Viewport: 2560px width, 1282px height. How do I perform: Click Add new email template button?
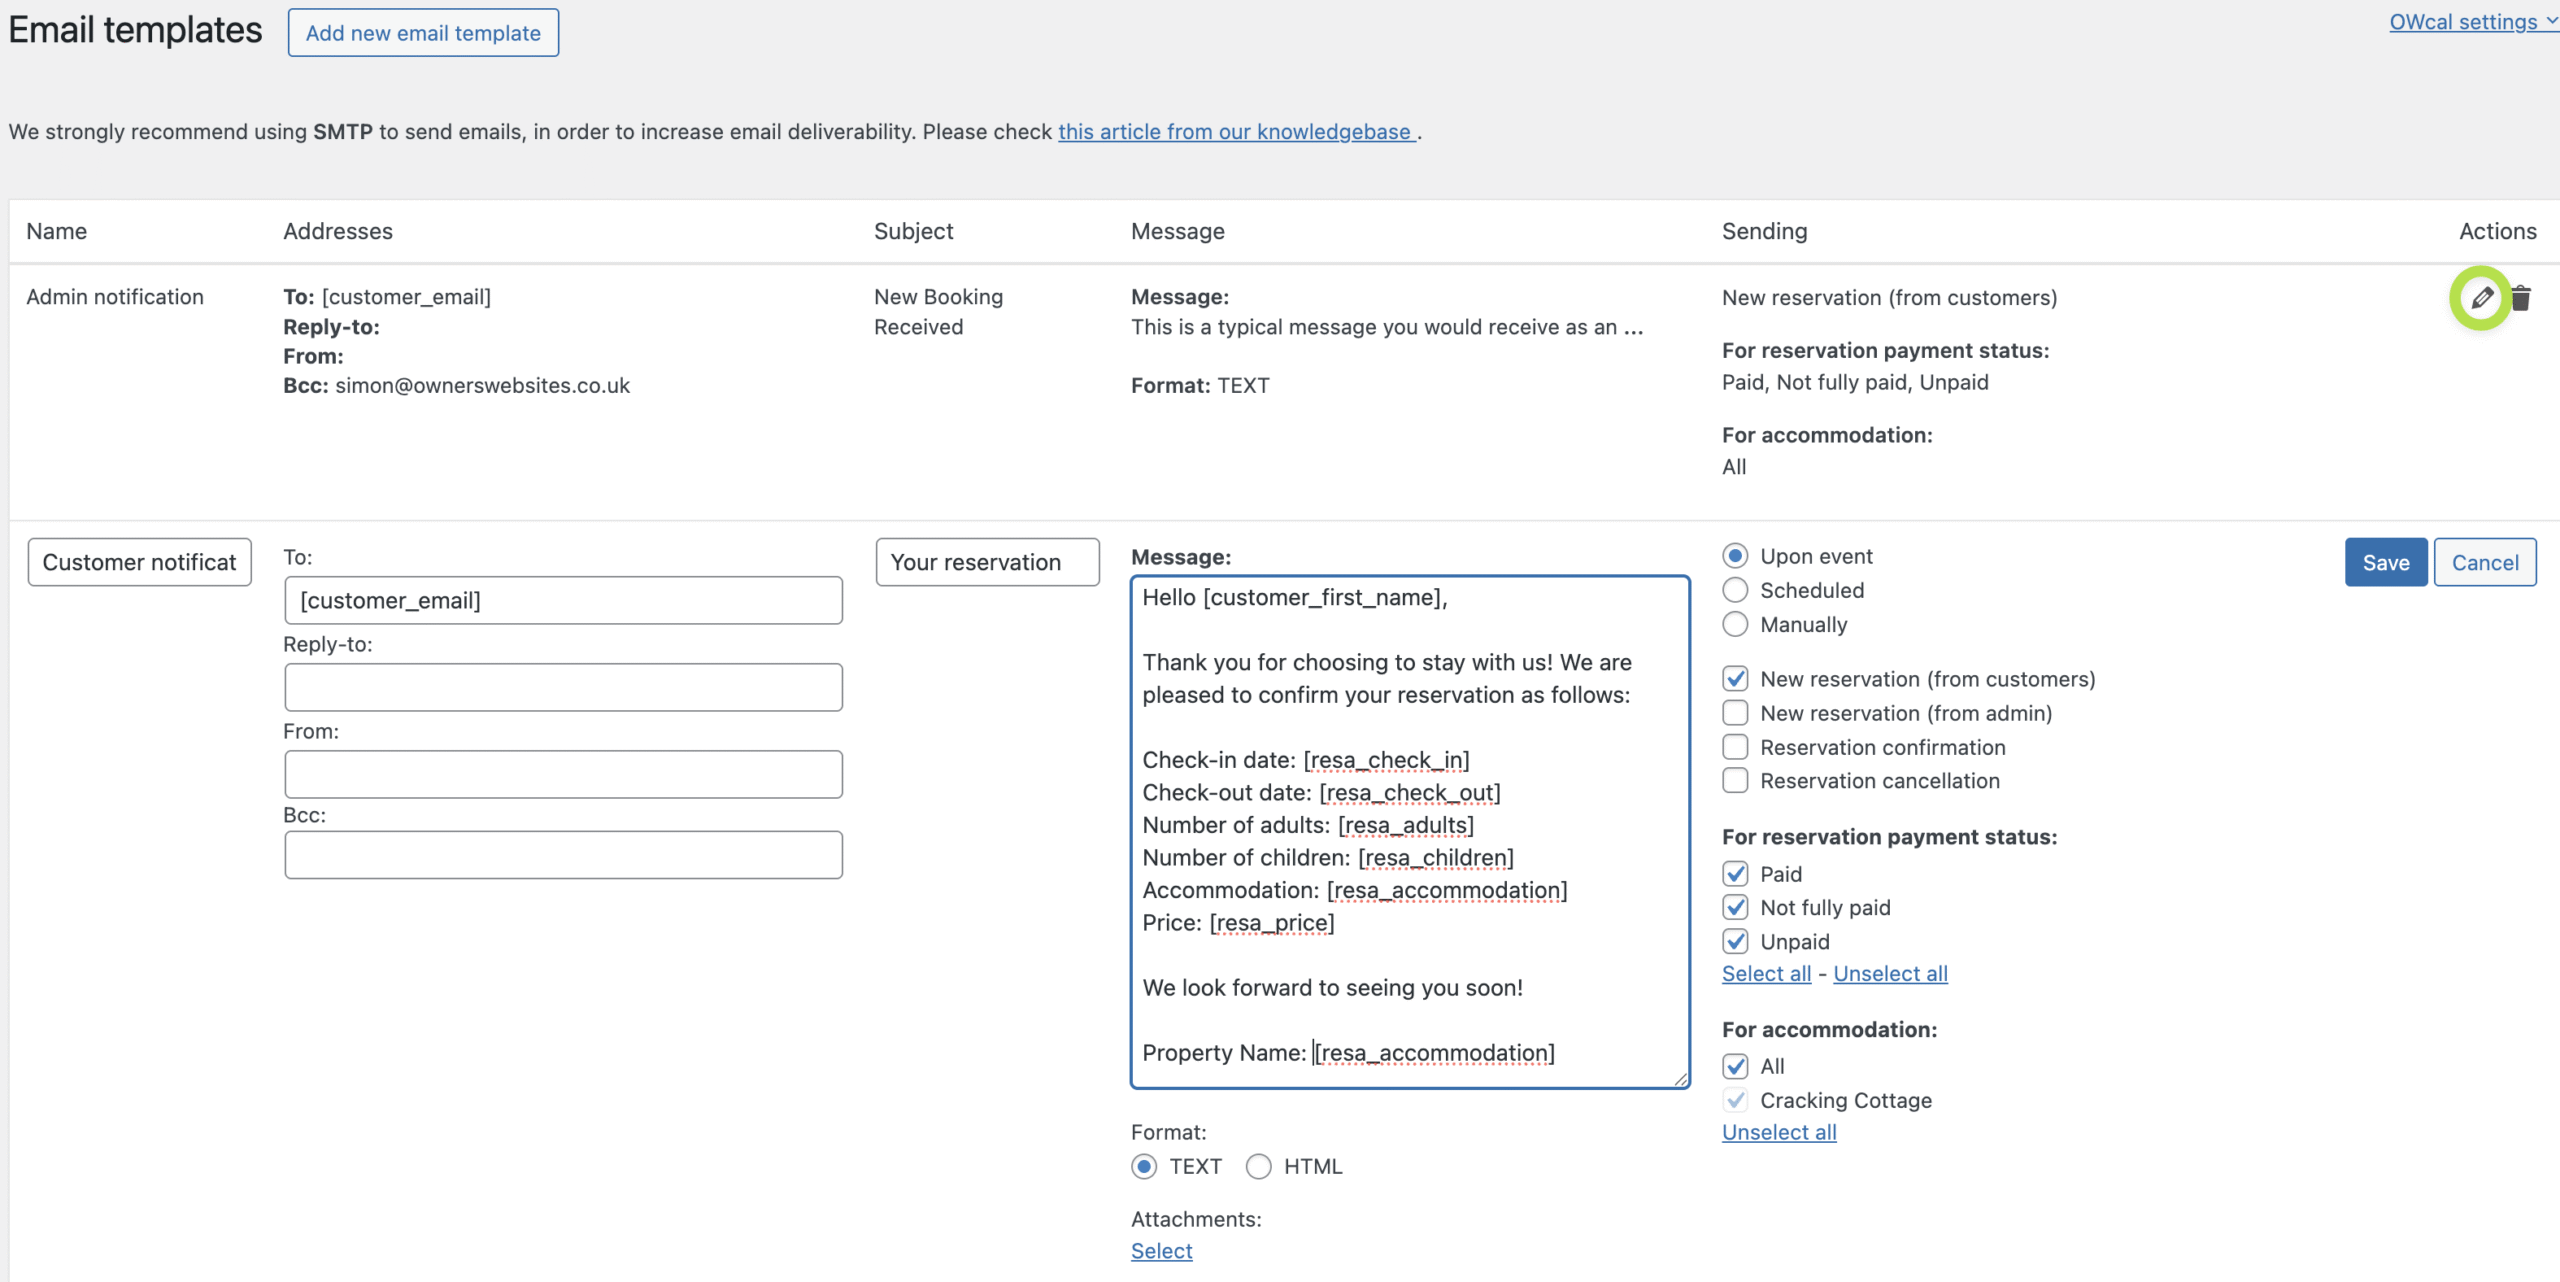click(x=423, y=33)
